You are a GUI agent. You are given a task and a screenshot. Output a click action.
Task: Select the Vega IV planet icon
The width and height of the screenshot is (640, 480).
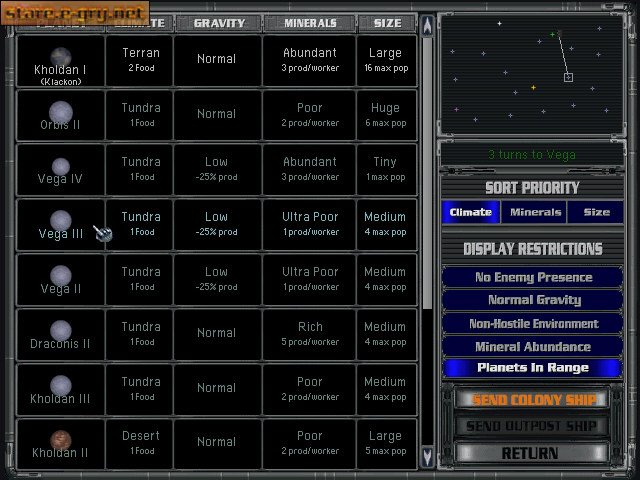click(x=61, y=167)
